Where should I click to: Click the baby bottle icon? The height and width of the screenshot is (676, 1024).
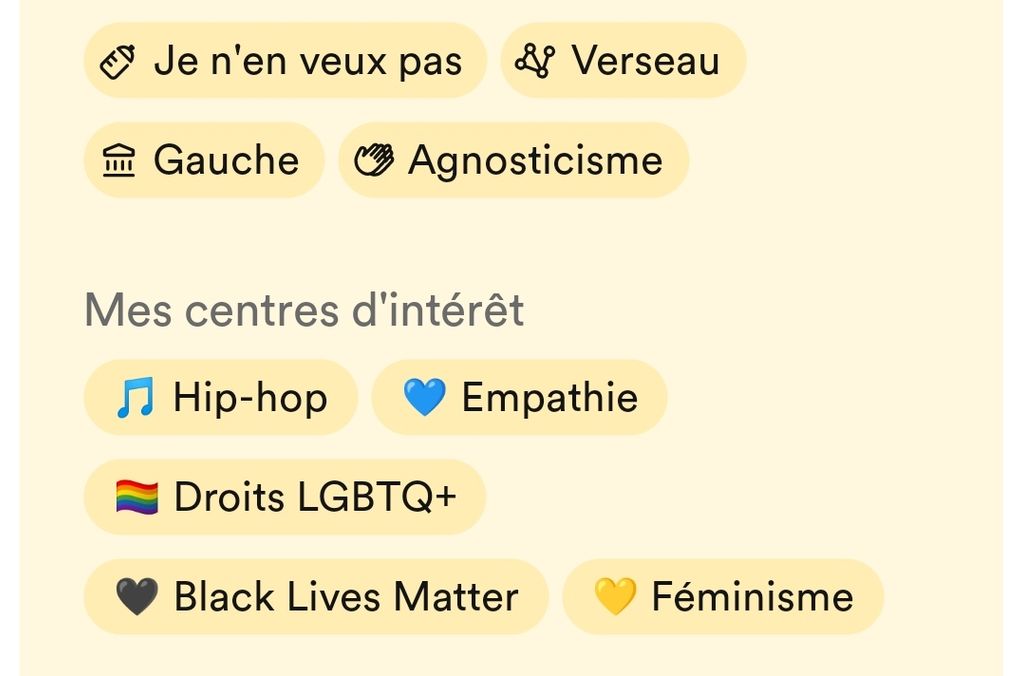pos(118,62)
